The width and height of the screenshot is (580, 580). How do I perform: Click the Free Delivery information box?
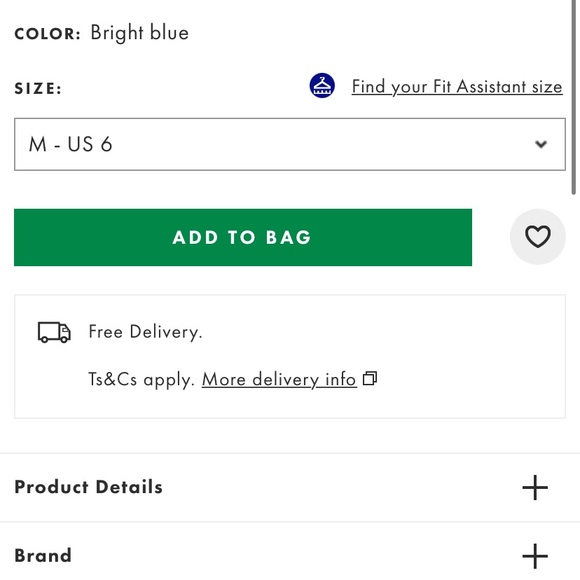(290, 357)
